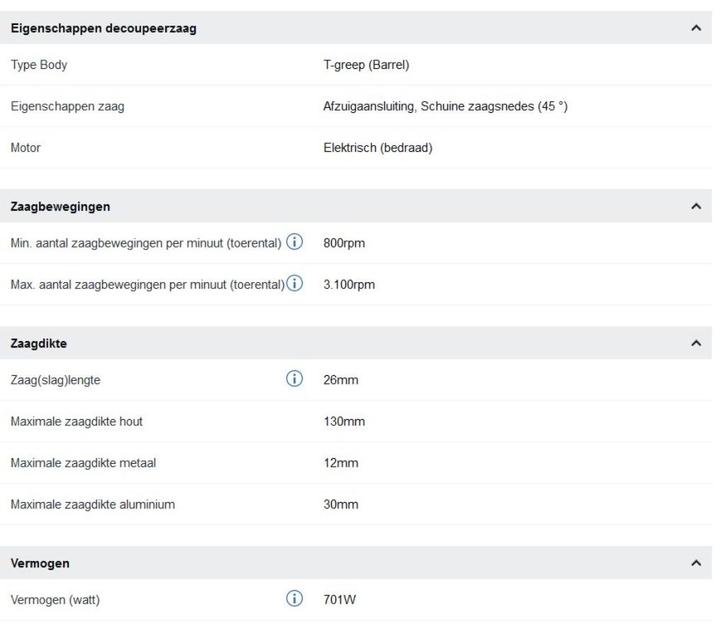Click the 3.100rpm value
726x639 pixels.
tap(349, 285)
